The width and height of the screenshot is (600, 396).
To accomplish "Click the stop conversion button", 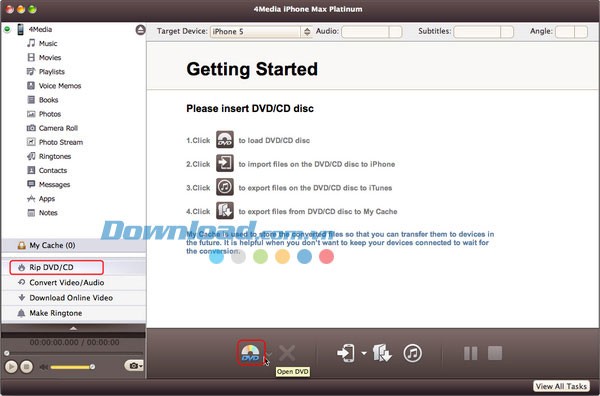I will click(495, 353).
